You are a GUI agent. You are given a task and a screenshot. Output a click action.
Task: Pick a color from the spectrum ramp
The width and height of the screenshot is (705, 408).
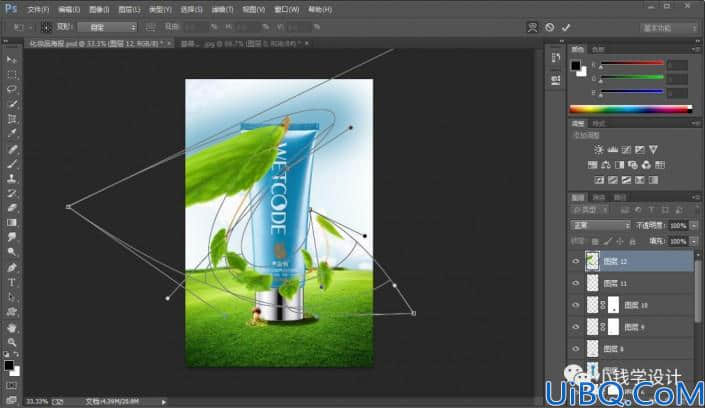(630, 109)
